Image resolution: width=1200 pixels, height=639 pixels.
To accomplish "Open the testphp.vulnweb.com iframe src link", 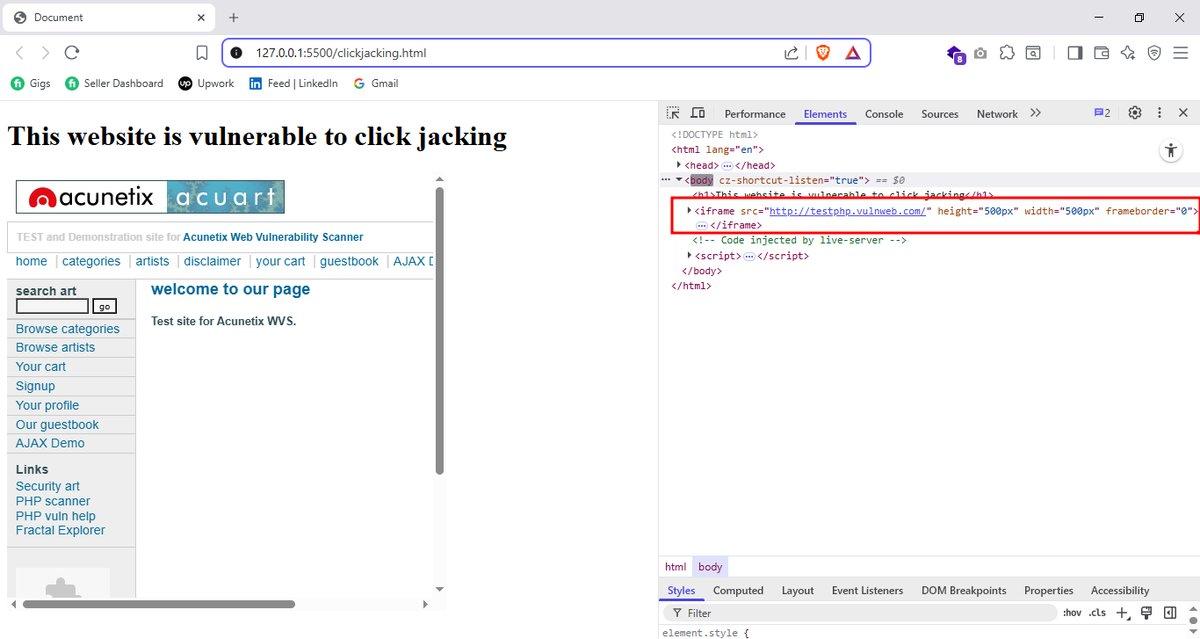I will coord(847,211).
